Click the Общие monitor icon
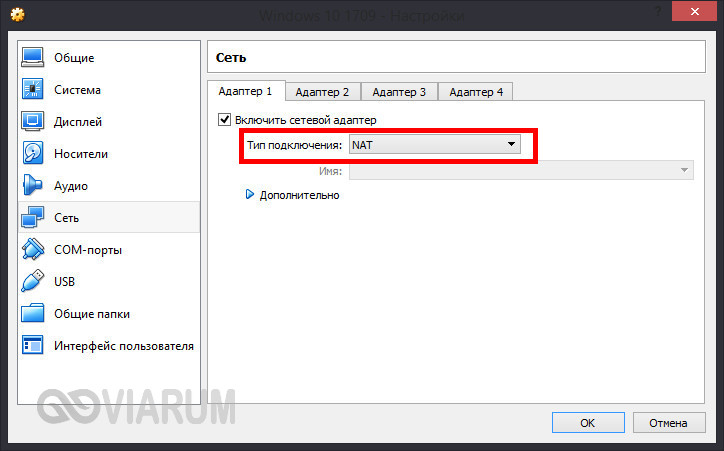 (32, 57)
